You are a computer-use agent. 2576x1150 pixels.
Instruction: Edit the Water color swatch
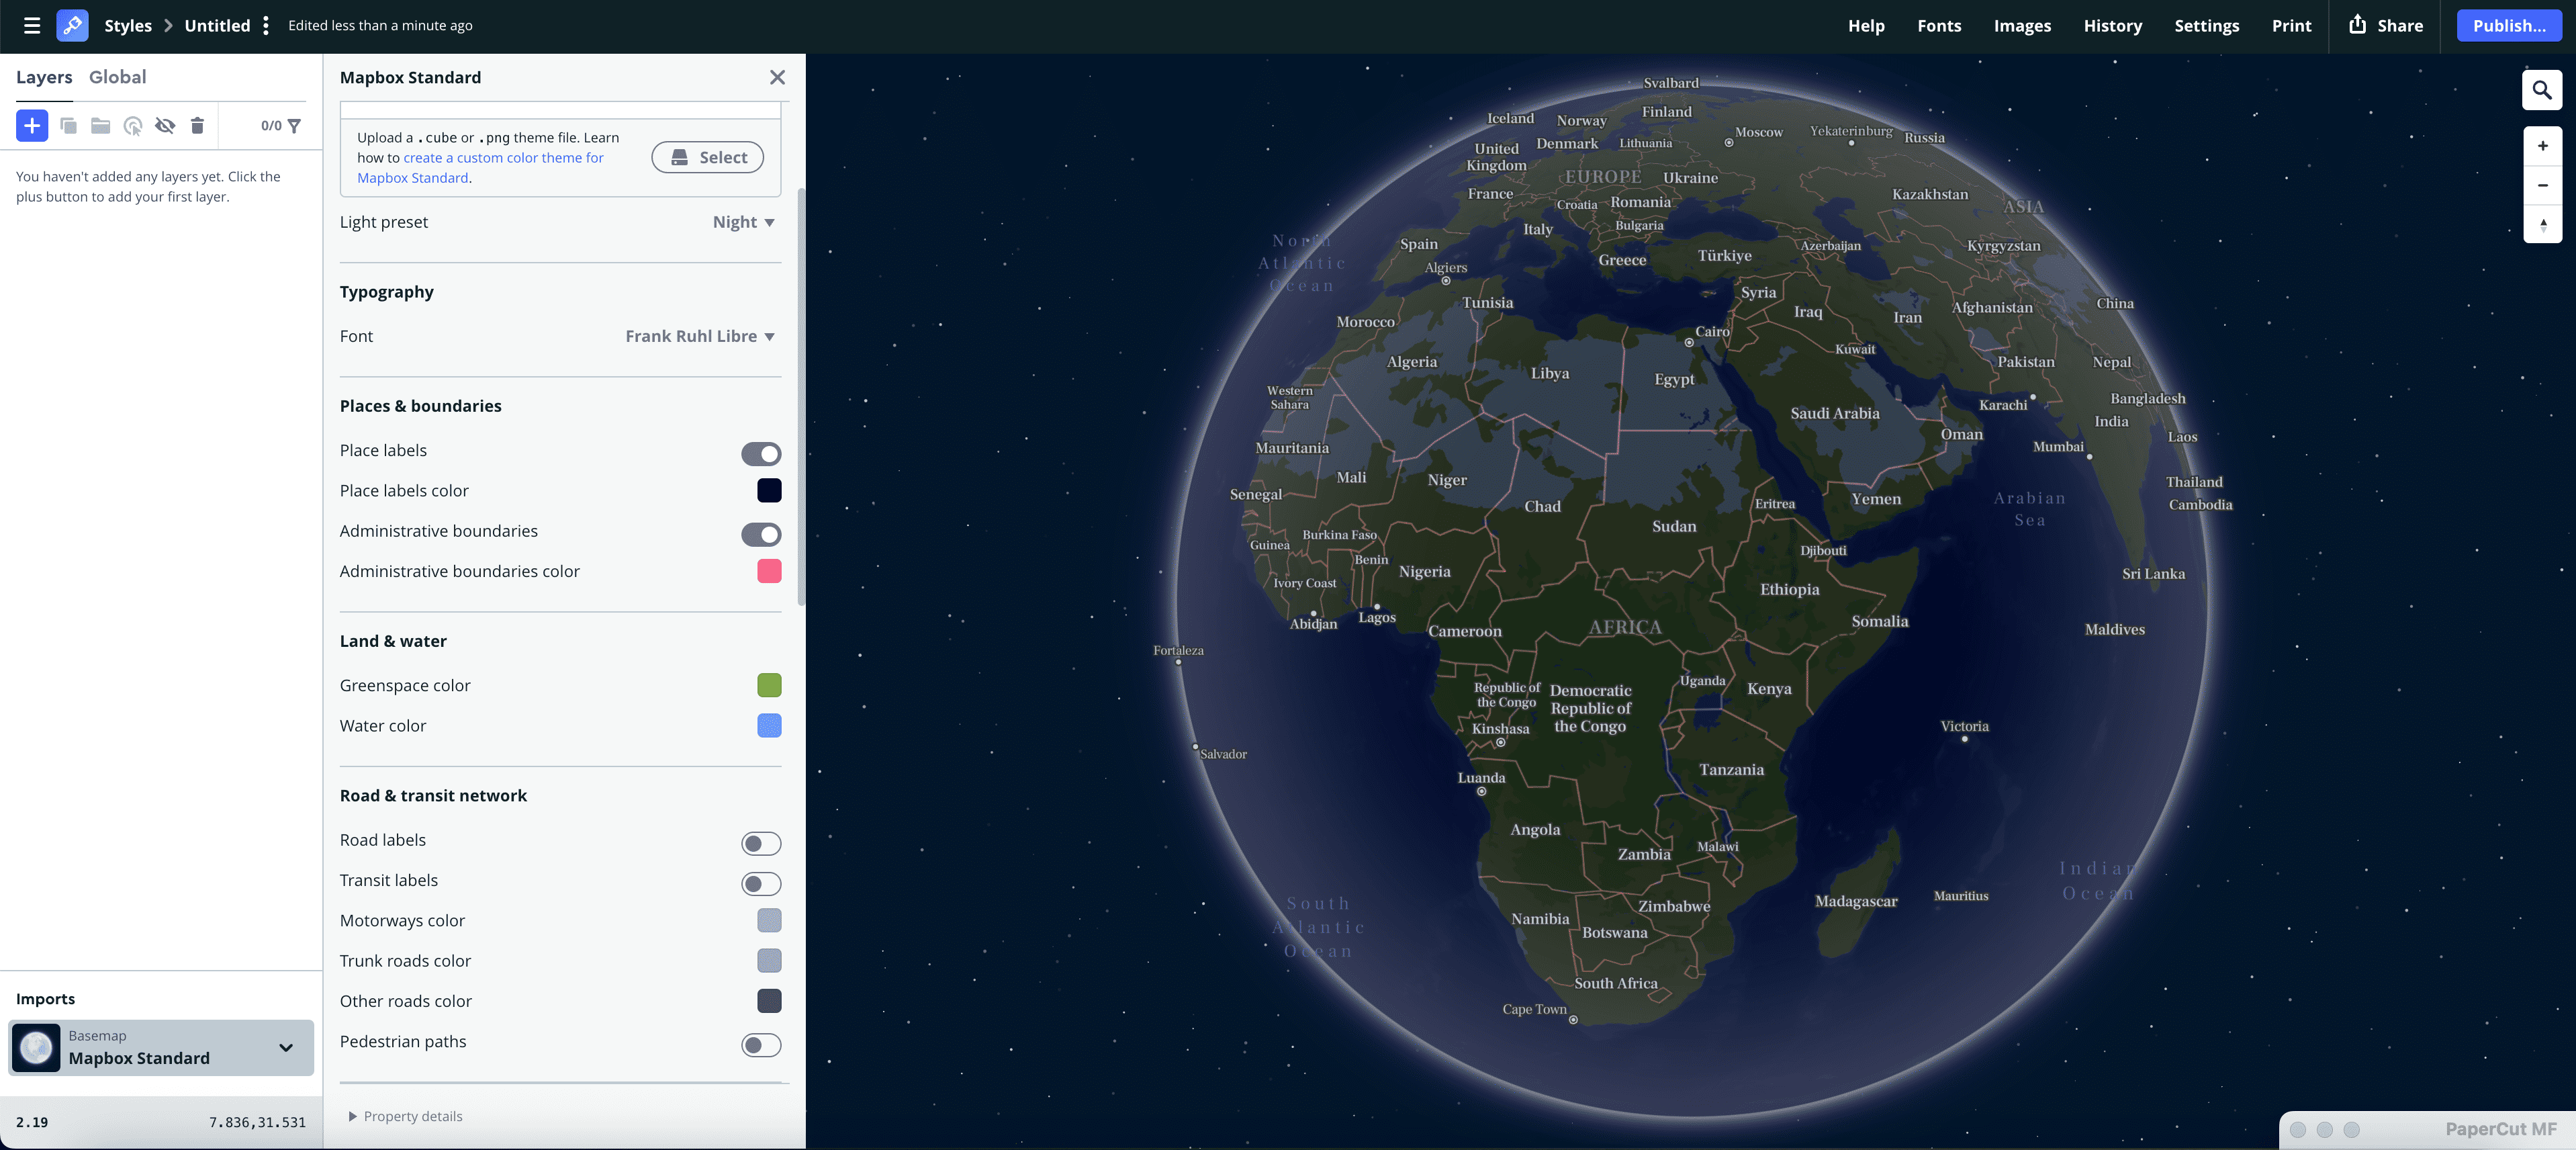[x=769, y=726]
